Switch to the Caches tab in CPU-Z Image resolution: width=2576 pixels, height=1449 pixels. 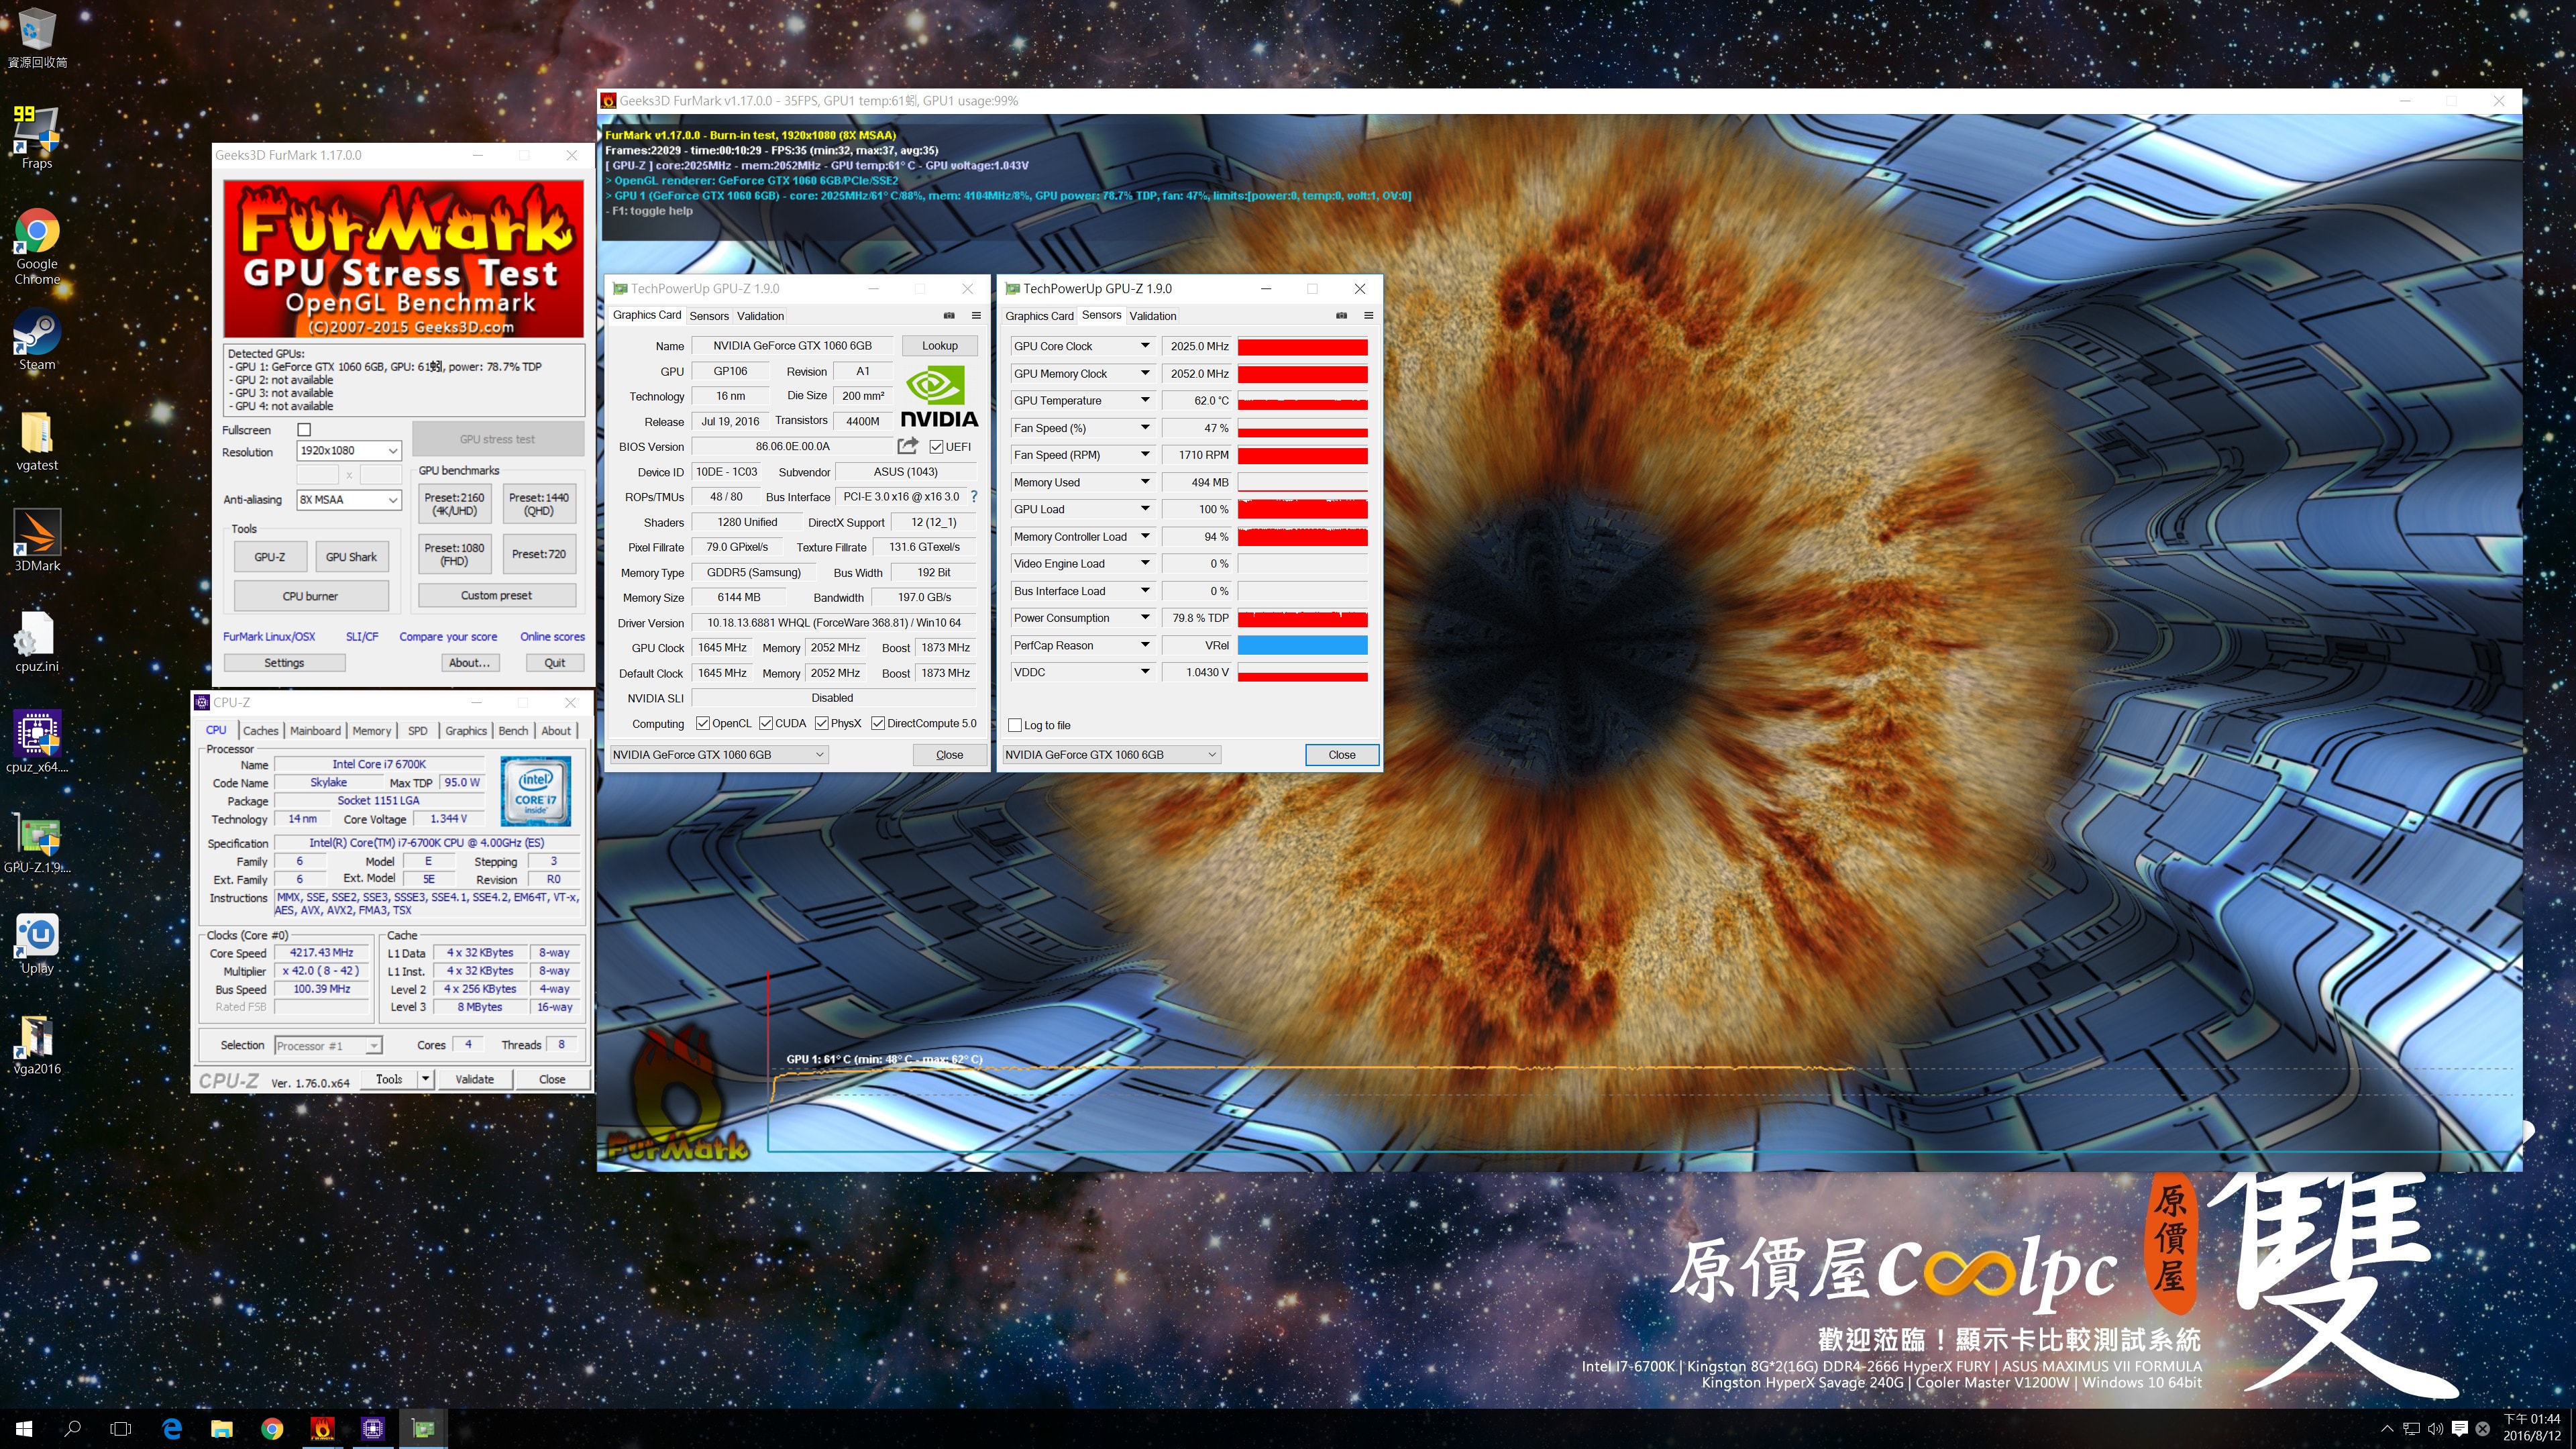coord(261,731)
